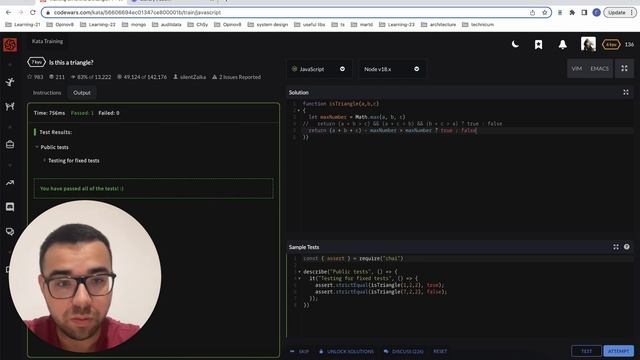Image resolution: width=640 pixels, height=360 pixels.
Task: Click UNLOCK SOLUTIONS button
Action: (x=346, y=351)
